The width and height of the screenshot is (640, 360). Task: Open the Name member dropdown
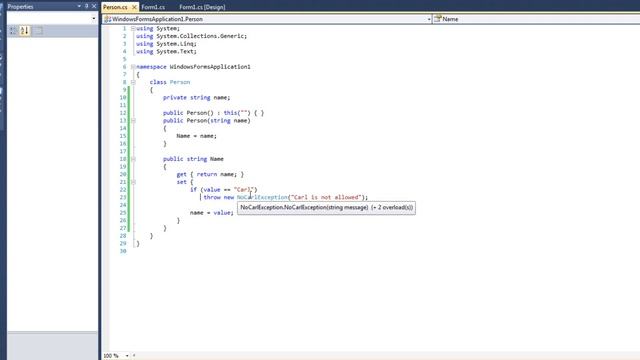536,19
